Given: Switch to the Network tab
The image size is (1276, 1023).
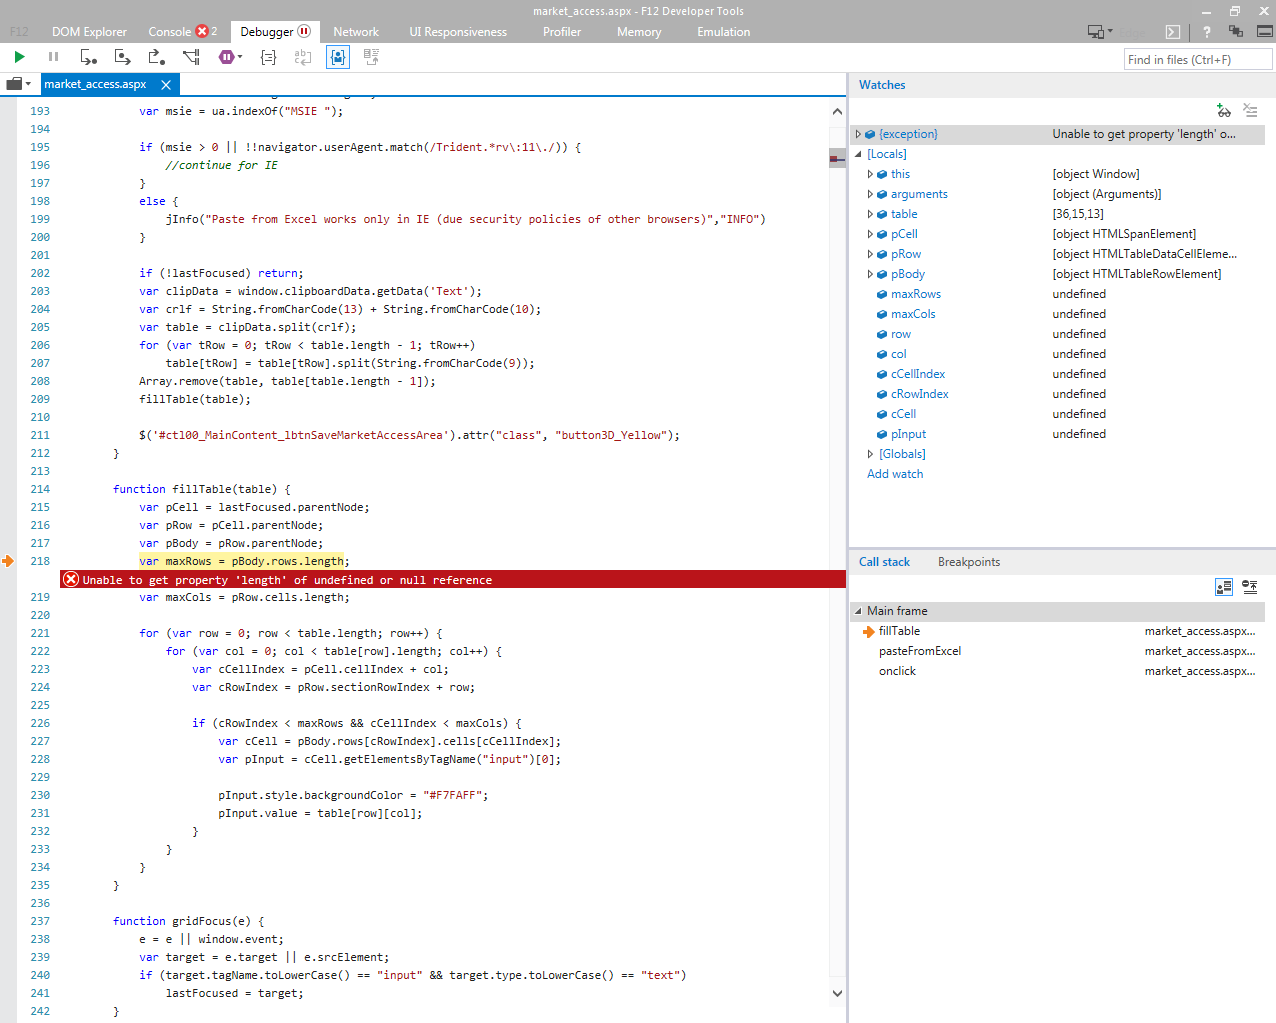Looking at the screenshot, I should (355, 32).
